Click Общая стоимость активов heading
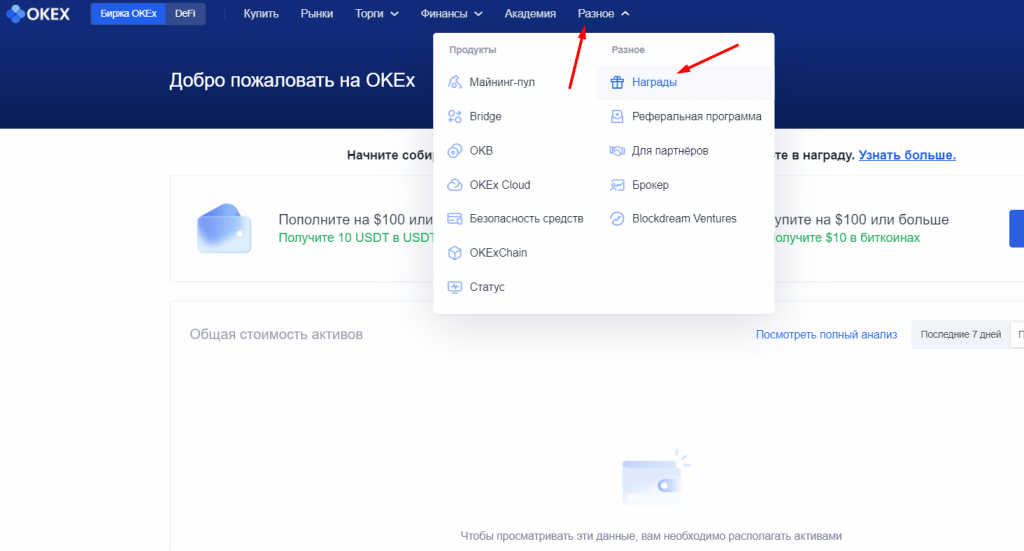Image resolution: width=1024 pixels, height=551 pixels. tap(276, 334)
